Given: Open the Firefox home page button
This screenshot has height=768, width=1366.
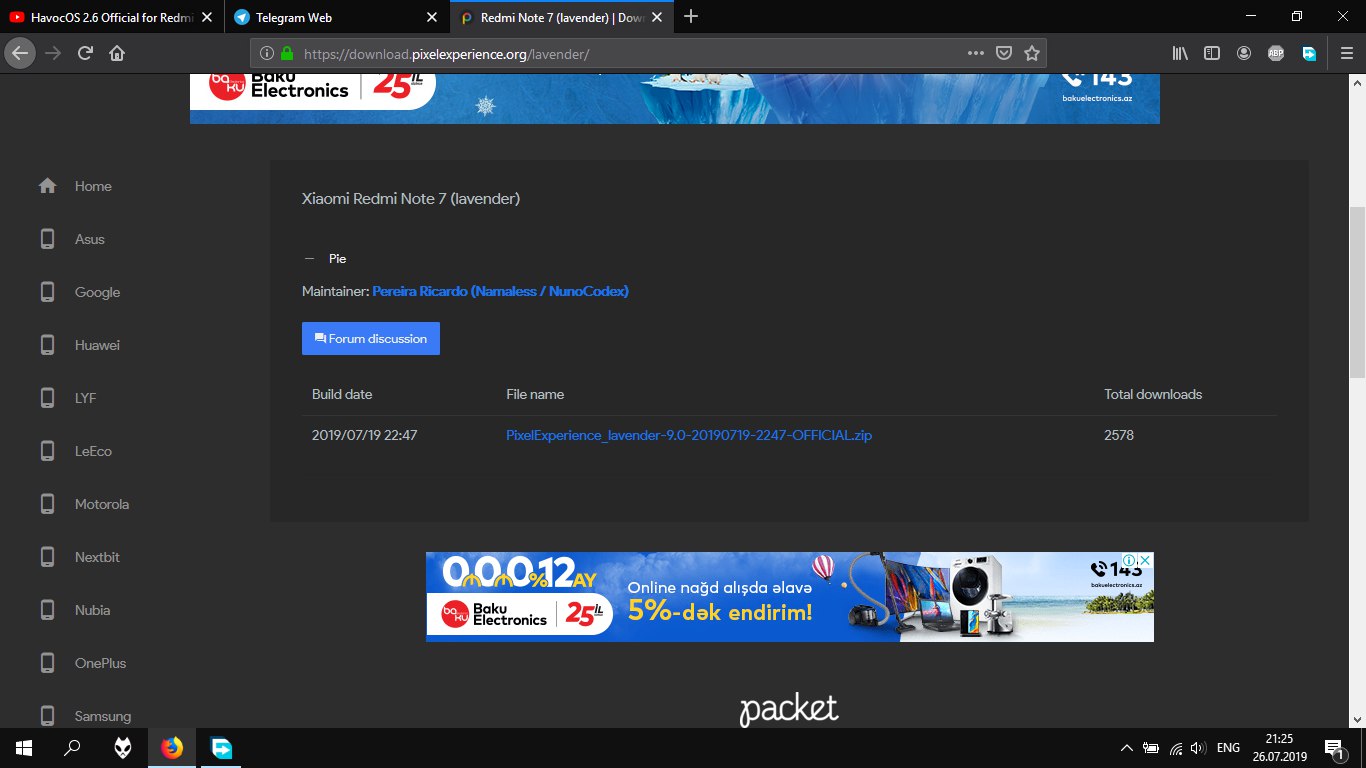Looking at the screenshot, I should coord(117,53).
